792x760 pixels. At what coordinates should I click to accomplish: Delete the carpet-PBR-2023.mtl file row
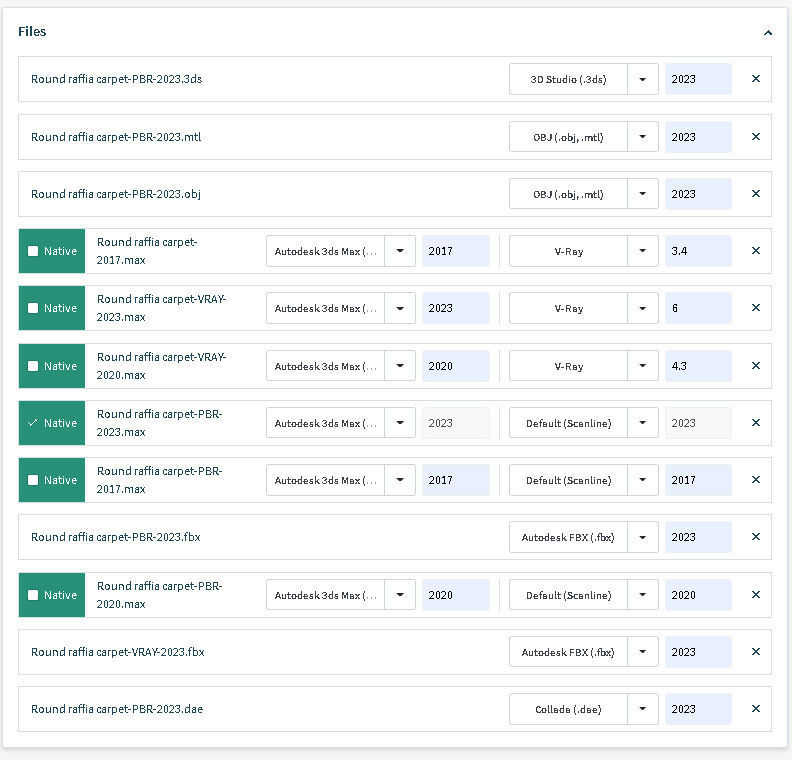click(755, 137)
